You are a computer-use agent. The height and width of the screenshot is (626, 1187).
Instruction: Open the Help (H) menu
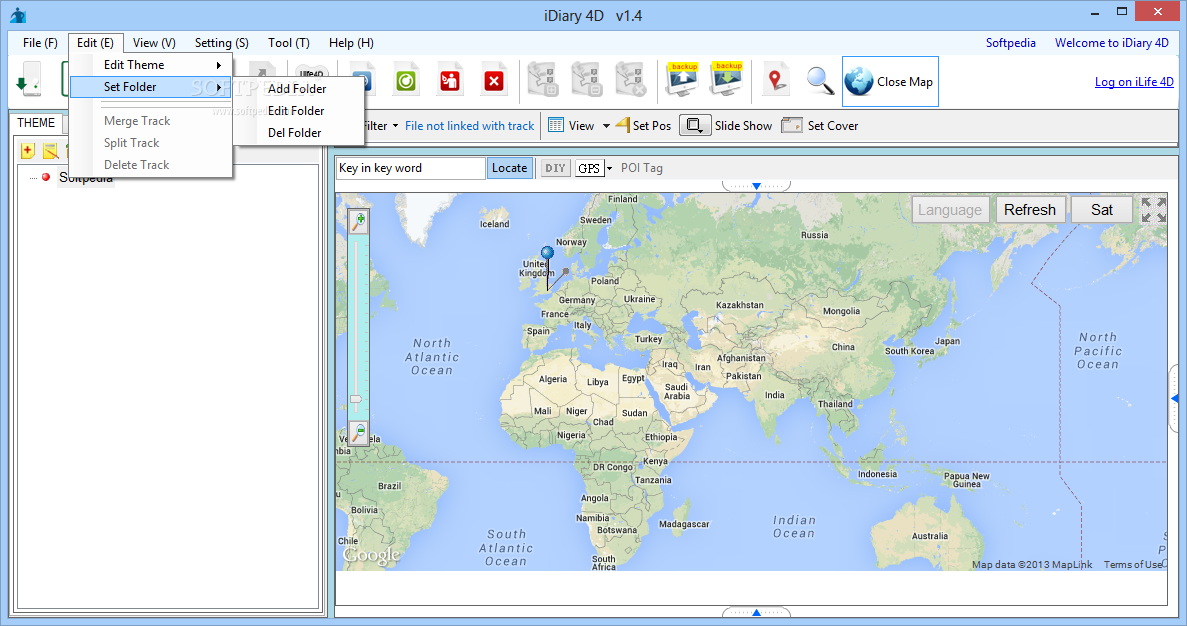pyautogui.click(x=351, y=42)
